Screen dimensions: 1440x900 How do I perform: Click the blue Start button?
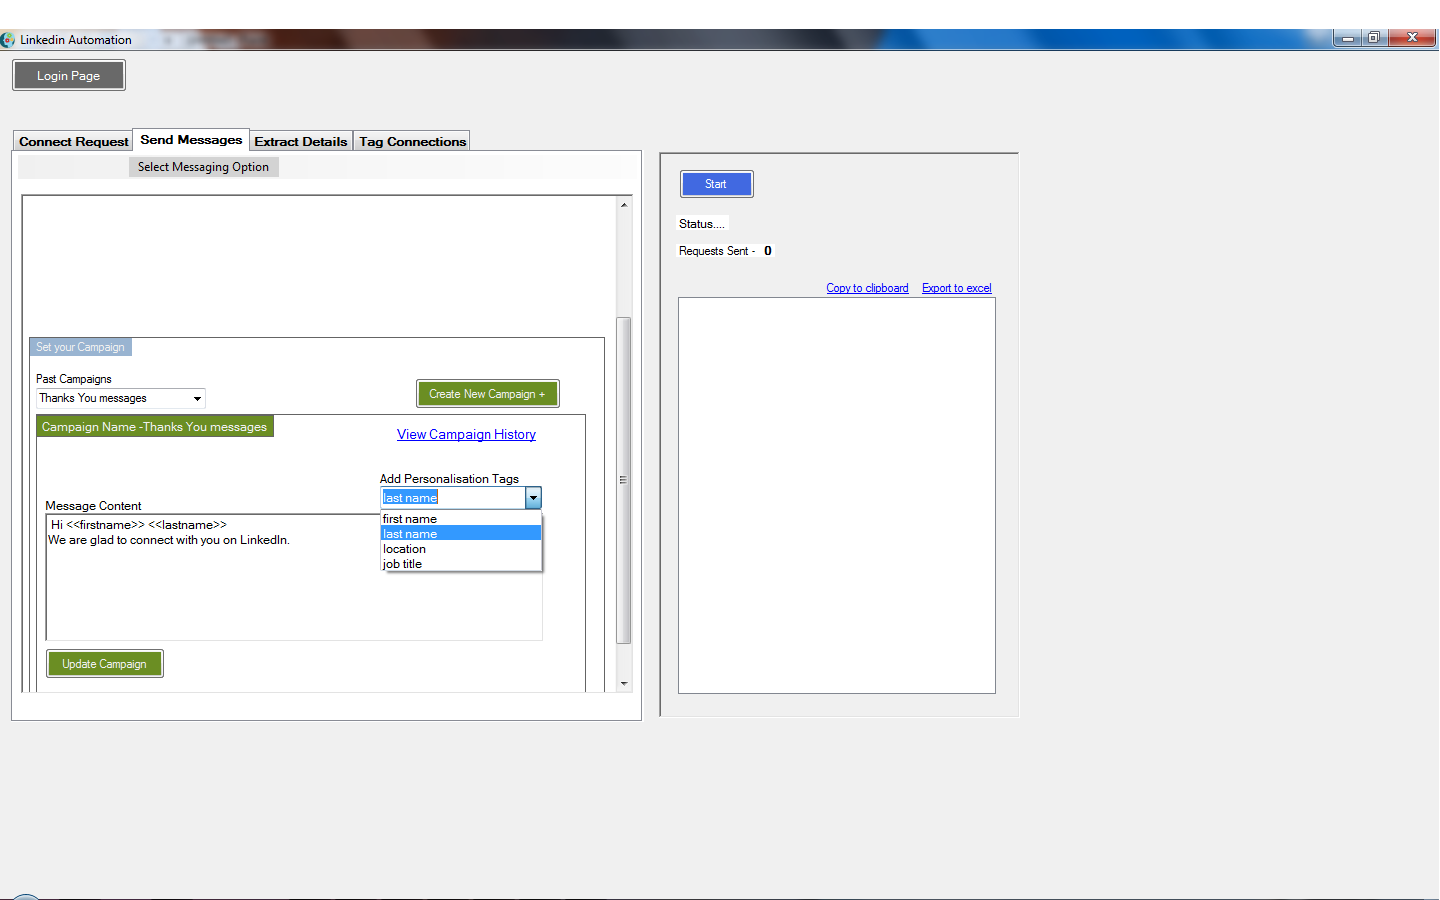click(716, 184)
